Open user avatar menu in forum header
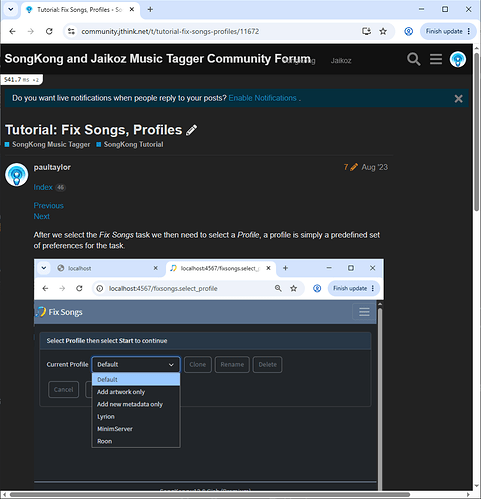Image resolution: width=481 pixels, height=499 pixels. point(458,59)
